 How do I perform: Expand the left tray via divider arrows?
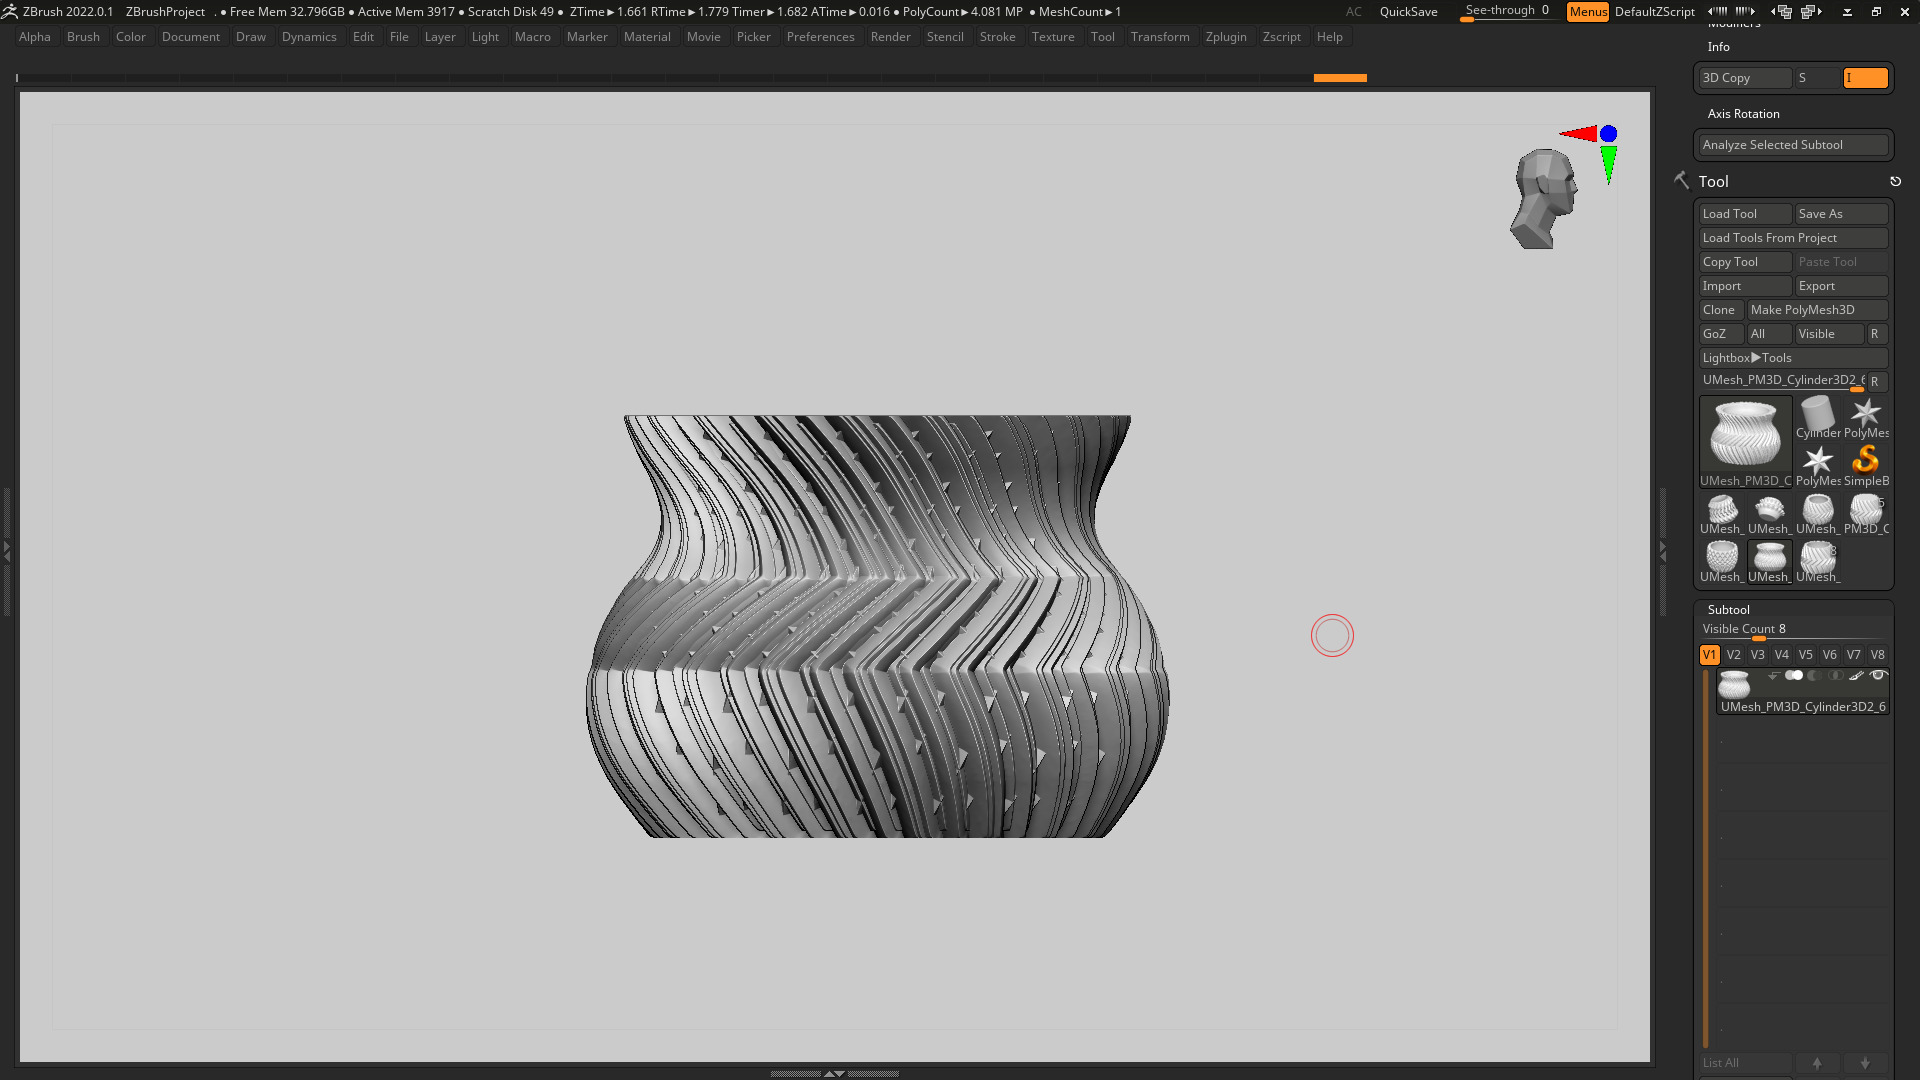[x=6, y=550]
